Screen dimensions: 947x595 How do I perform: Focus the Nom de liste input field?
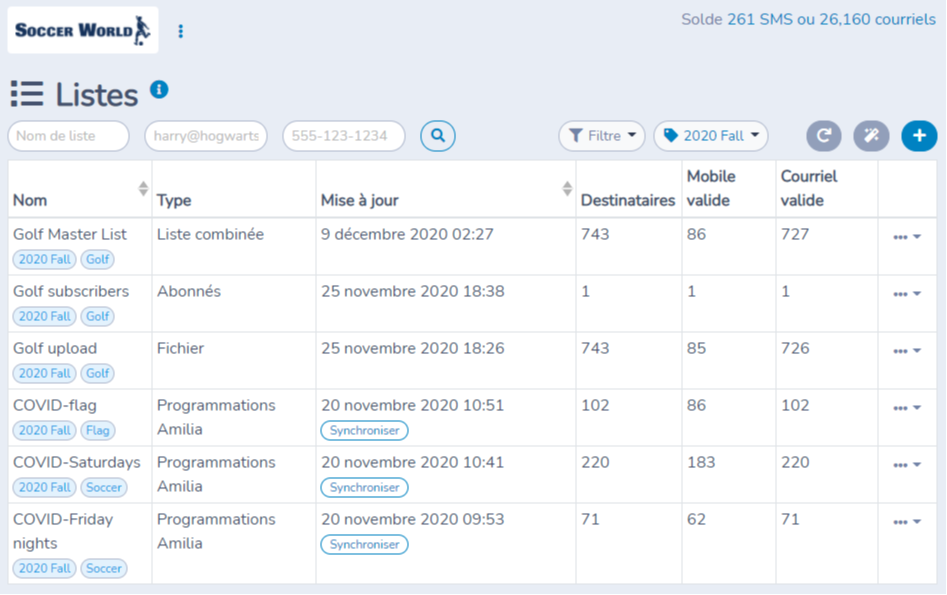[x=68, y=136]
